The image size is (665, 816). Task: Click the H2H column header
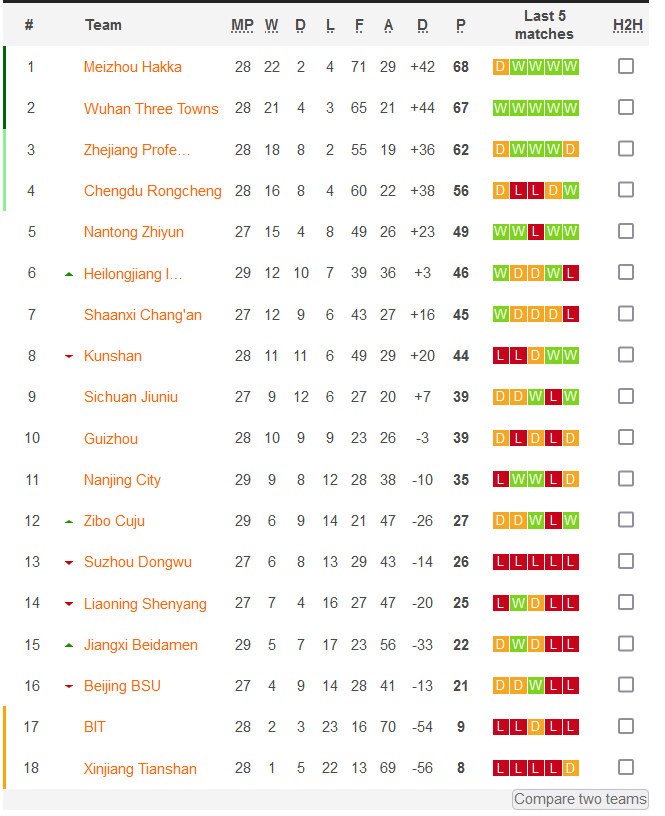[627, 25]
